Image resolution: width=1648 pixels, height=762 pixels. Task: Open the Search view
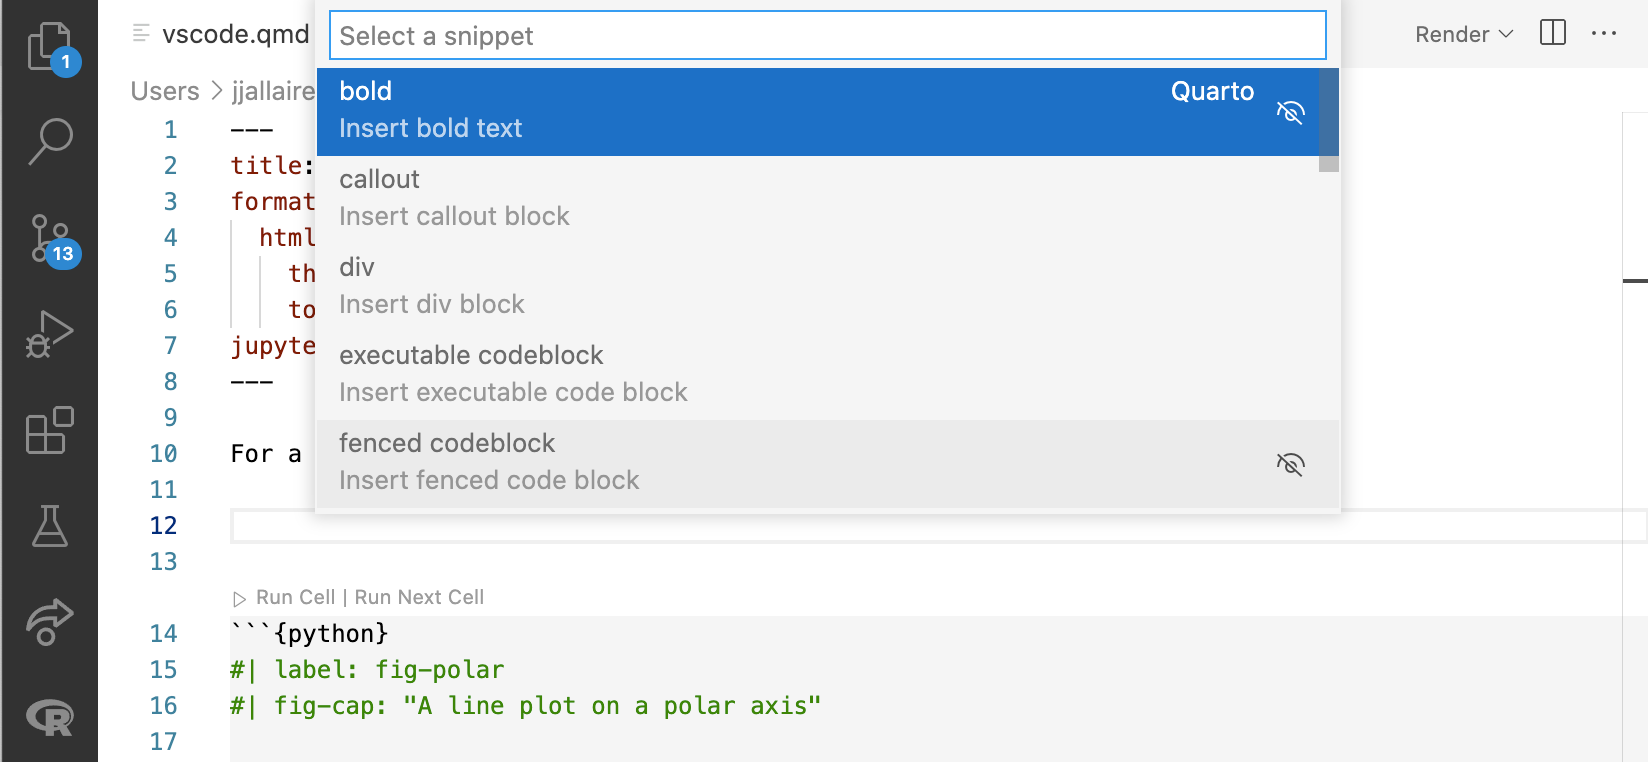51,142
